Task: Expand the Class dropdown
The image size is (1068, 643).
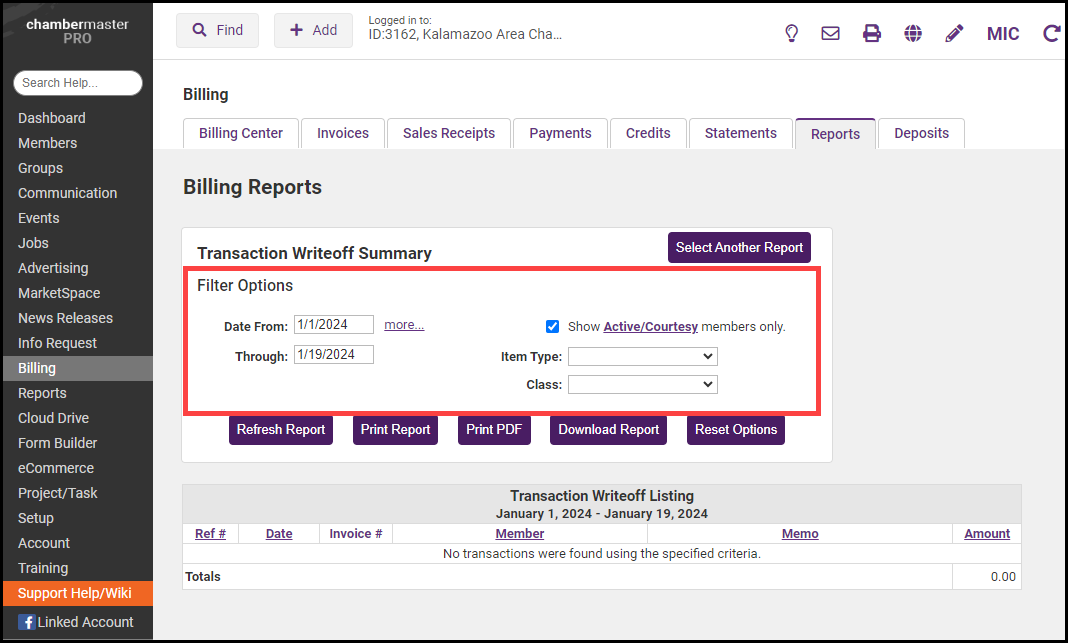Action: pos(642,384)
